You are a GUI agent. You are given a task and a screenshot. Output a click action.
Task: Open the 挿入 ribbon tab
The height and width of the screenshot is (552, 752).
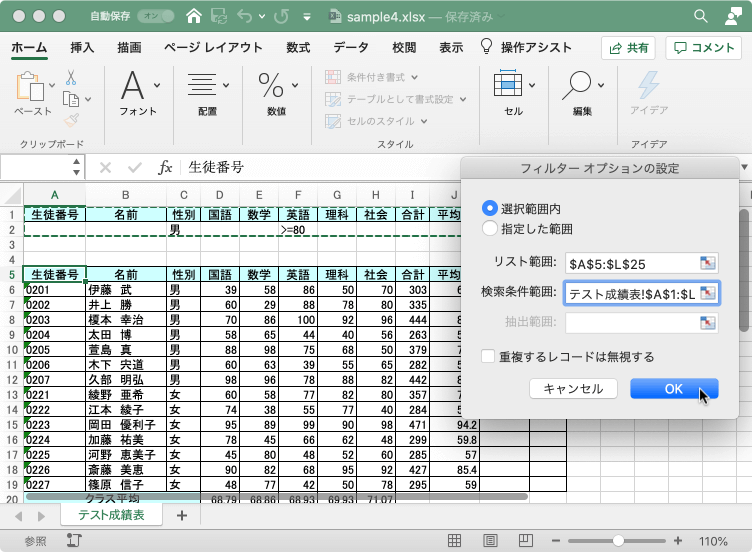click(82, 47)
